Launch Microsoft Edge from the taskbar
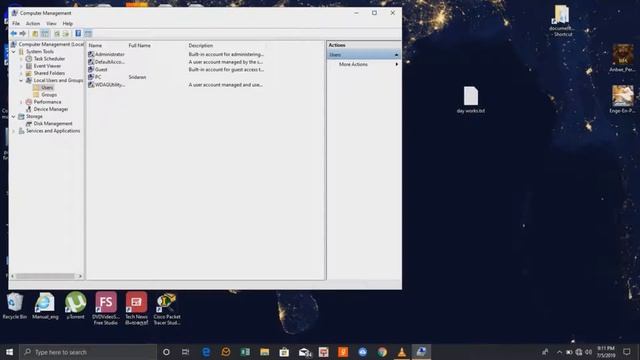Screen dimensions: 640x360 206,352
